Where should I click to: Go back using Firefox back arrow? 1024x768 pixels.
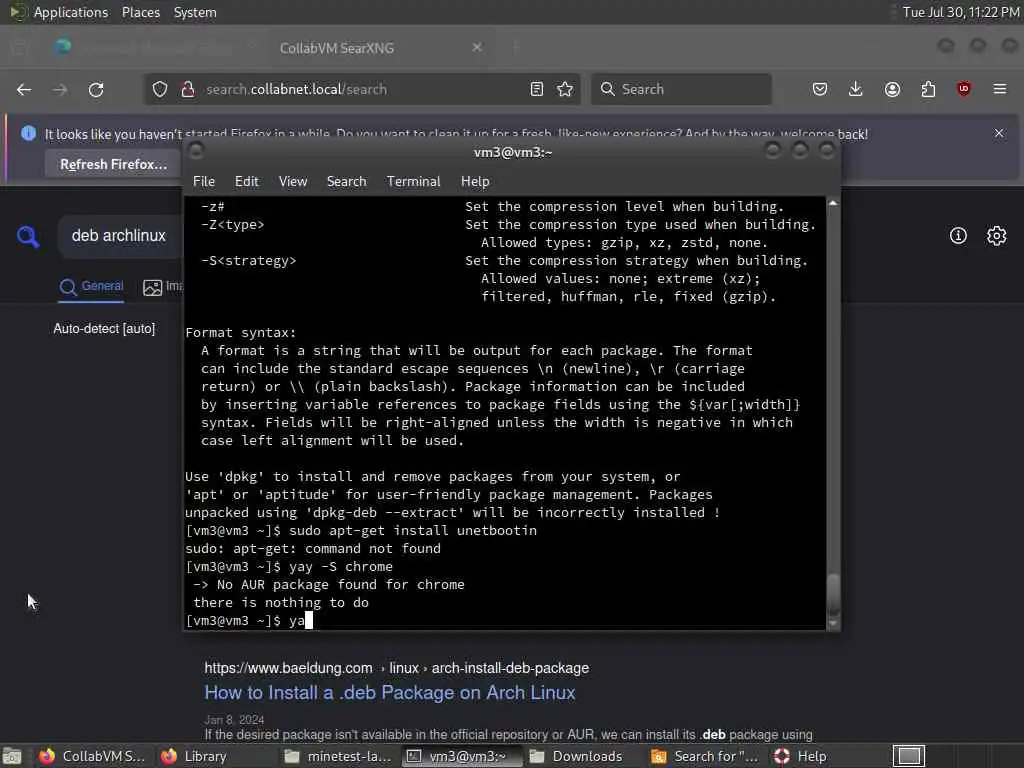click(24, 89)
